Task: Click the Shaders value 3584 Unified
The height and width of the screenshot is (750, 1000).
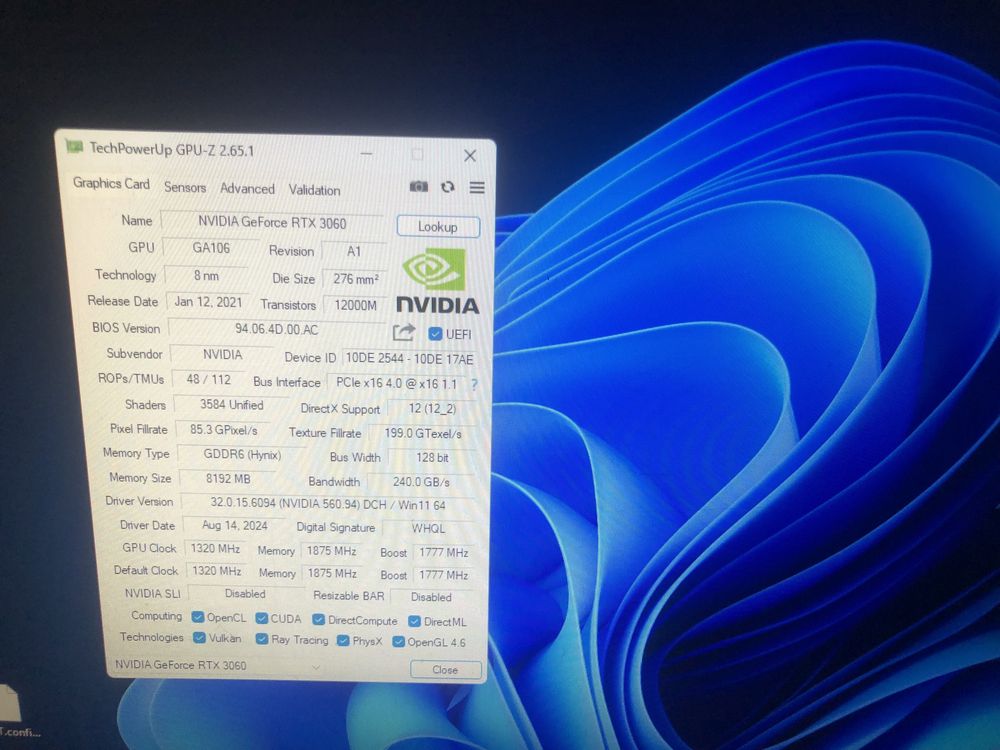Action: [x=232, y=405]
